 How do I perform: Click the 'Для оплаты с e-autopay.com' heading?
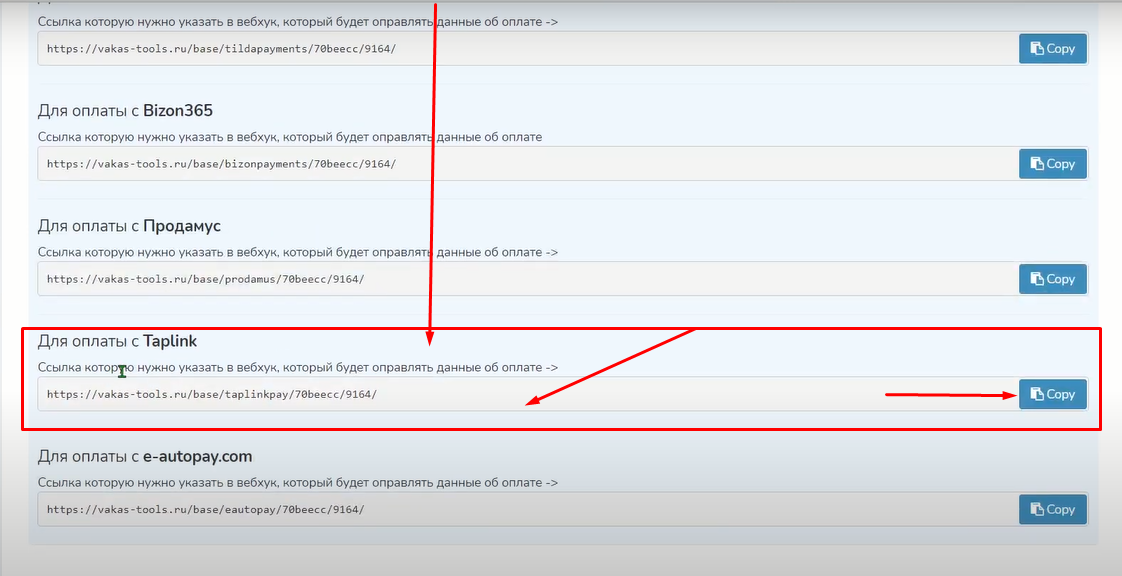[x=145, y=456]
